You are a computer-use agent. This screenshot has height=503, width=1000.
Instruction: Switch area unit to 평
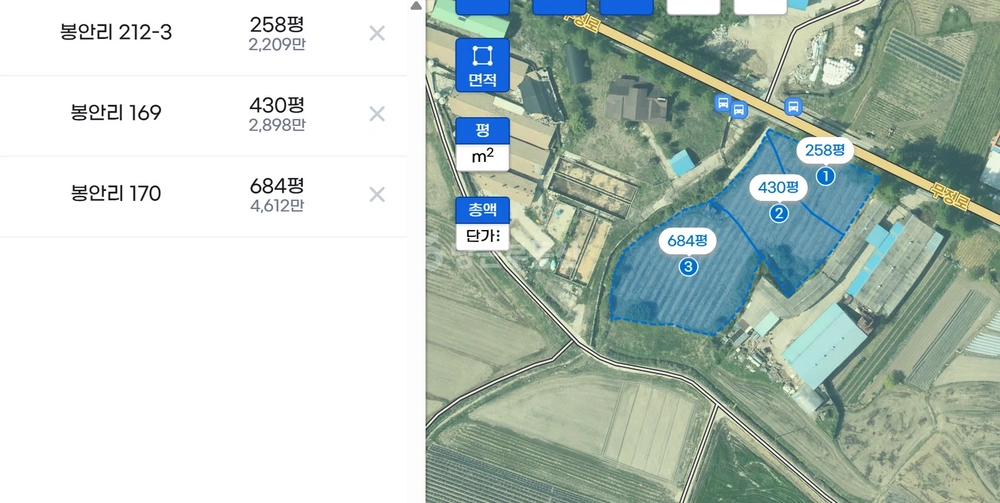click(x=482, y=131)
